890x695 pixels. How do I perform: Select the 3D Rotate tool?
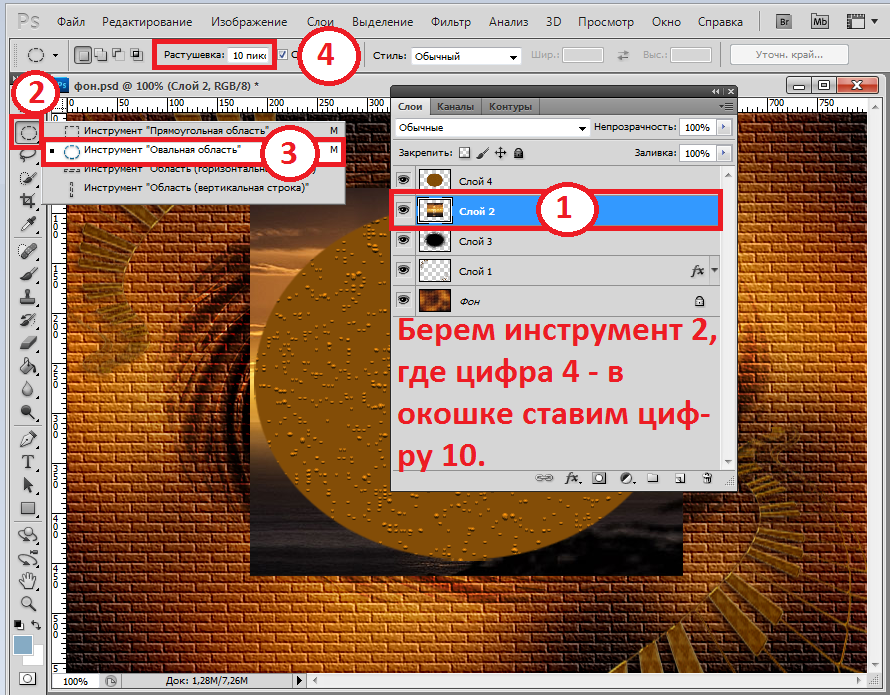28,535
